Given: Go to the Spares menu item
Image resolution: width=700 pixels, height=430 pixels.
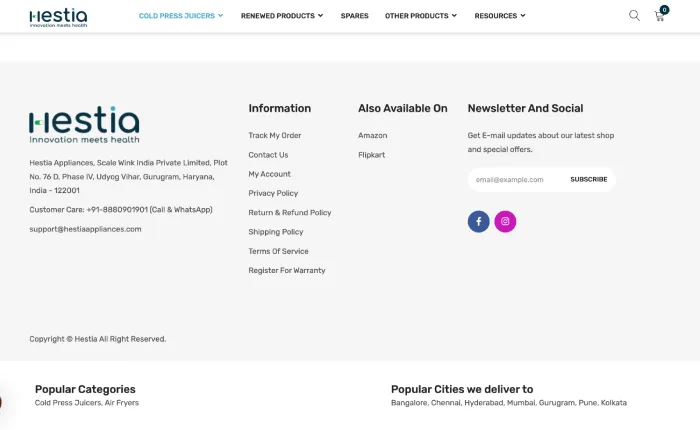Looking at the screenshot, I should pos(354,16).
